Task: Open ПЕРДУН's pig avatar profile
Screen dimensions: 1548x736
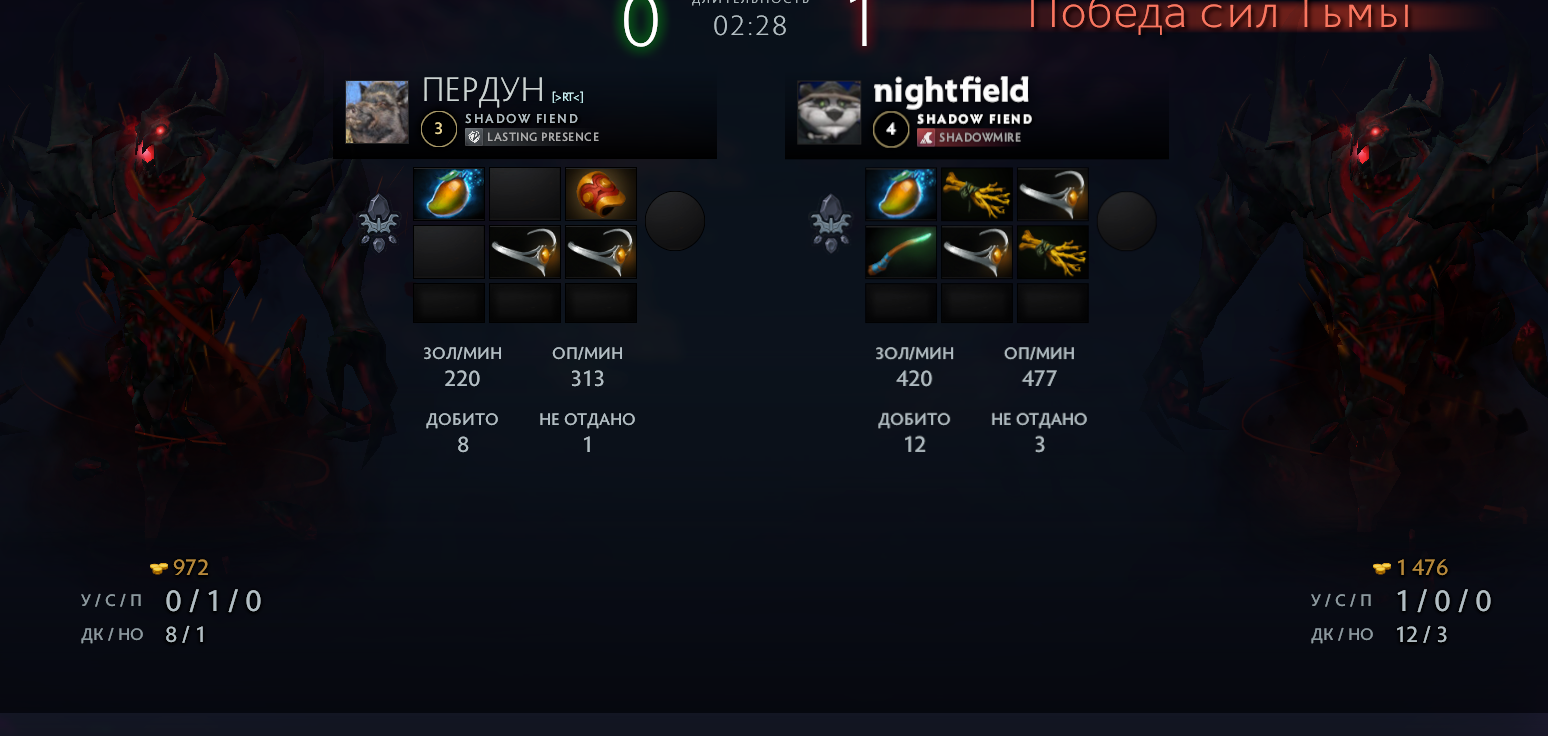Action: point(377,112)
